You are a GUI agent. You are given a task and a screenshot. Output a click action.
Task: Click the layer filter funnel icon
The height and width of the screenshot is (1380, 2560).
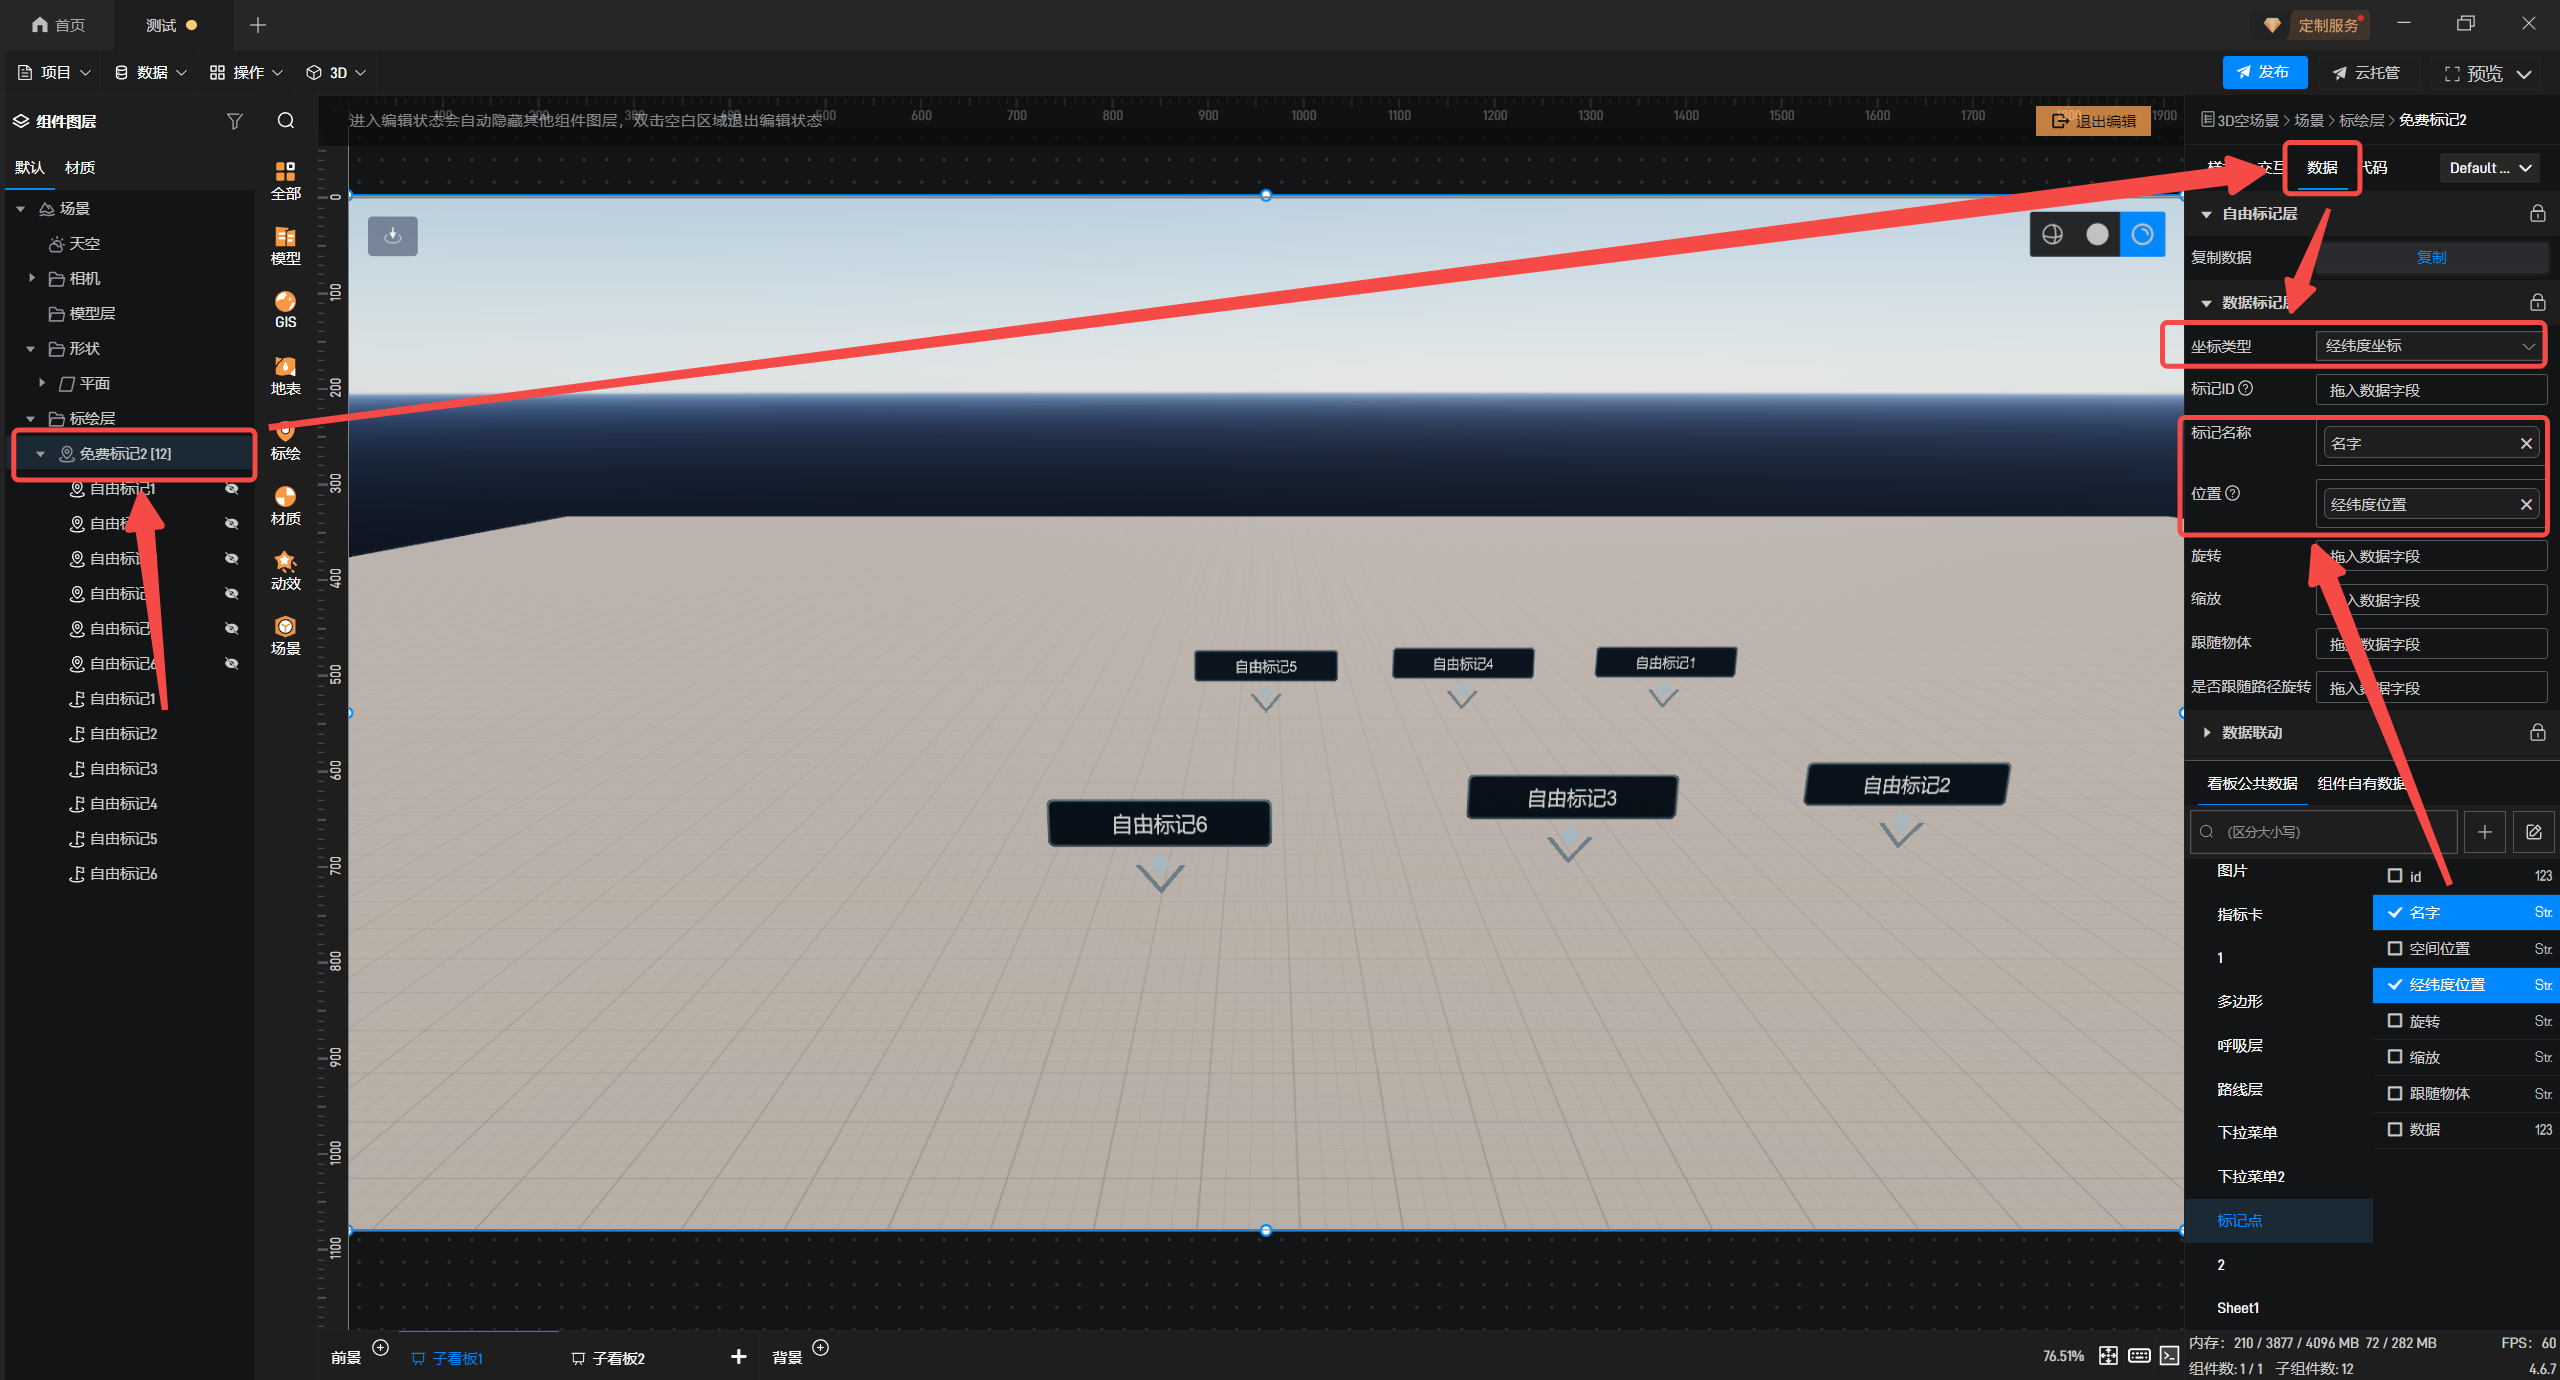(x=235, y=121)
